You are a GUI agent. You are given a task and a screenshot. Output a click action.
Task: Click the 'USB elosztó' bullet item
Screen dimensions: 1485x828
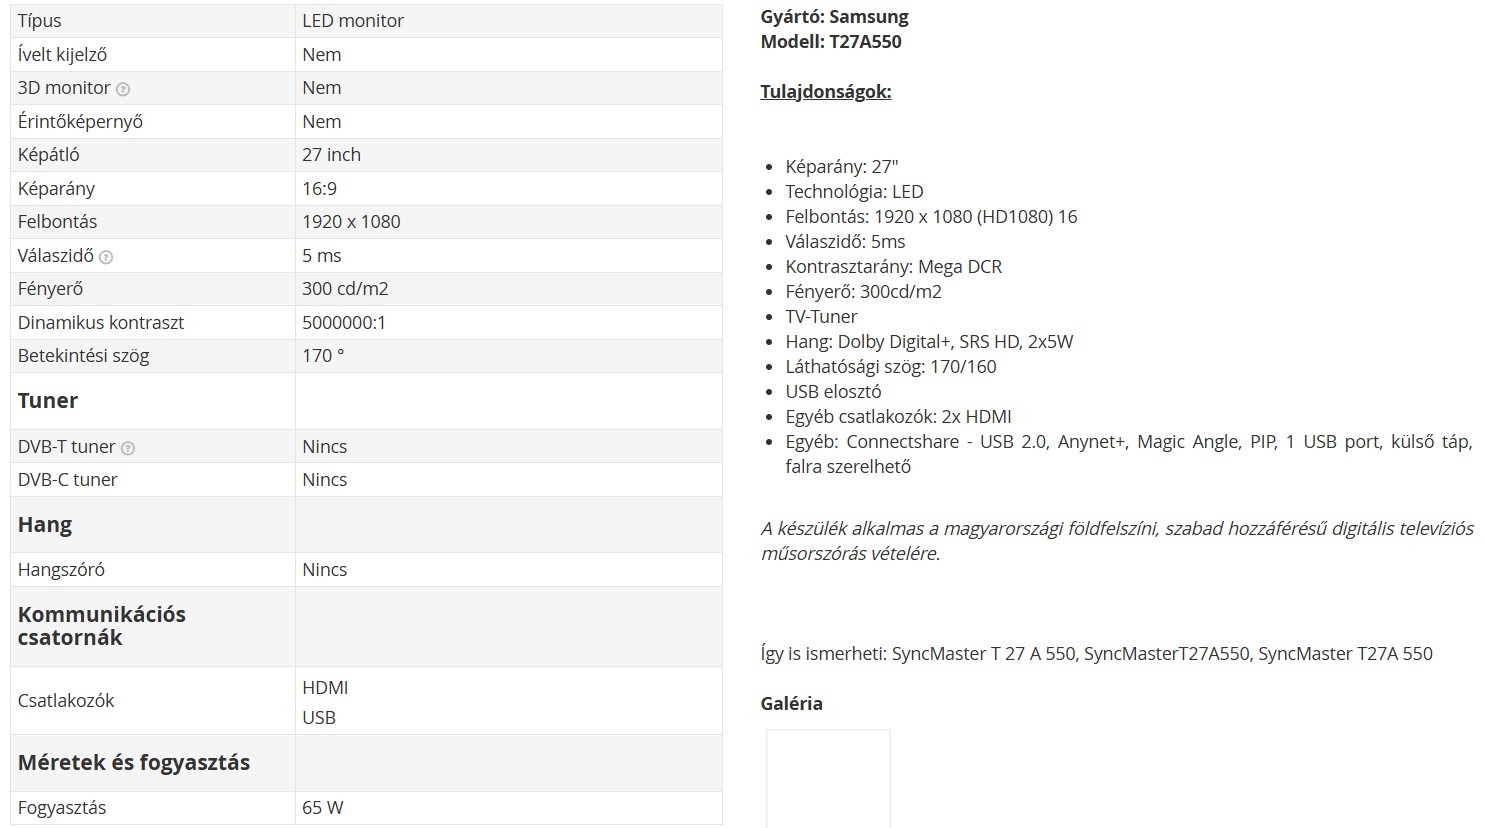tap(833, 392)
